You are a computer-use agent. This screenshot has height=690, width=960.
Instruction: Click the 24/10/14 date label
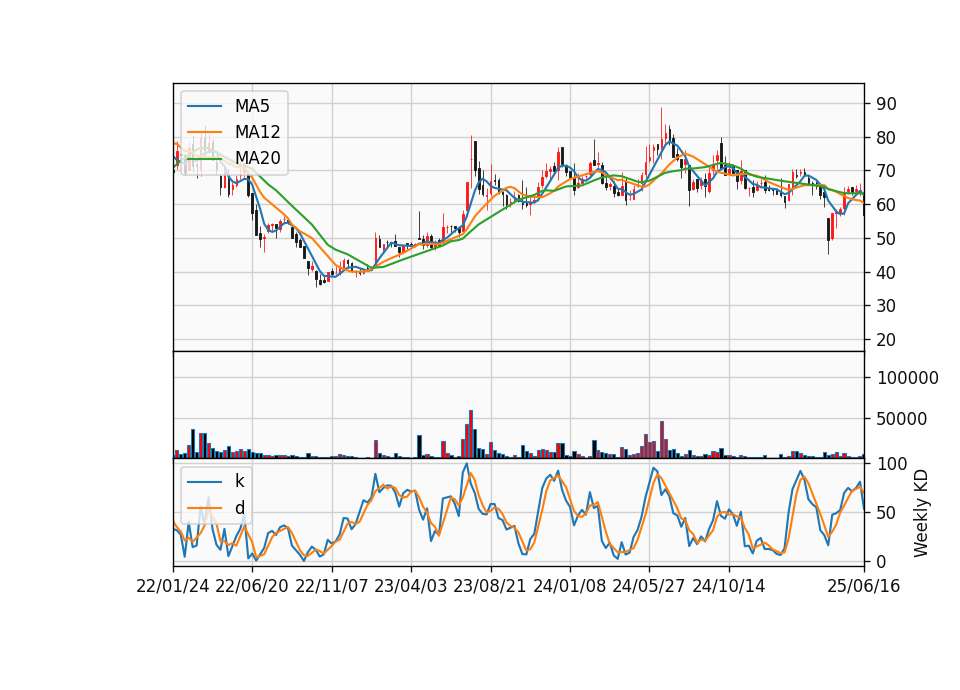pos(729,586)
